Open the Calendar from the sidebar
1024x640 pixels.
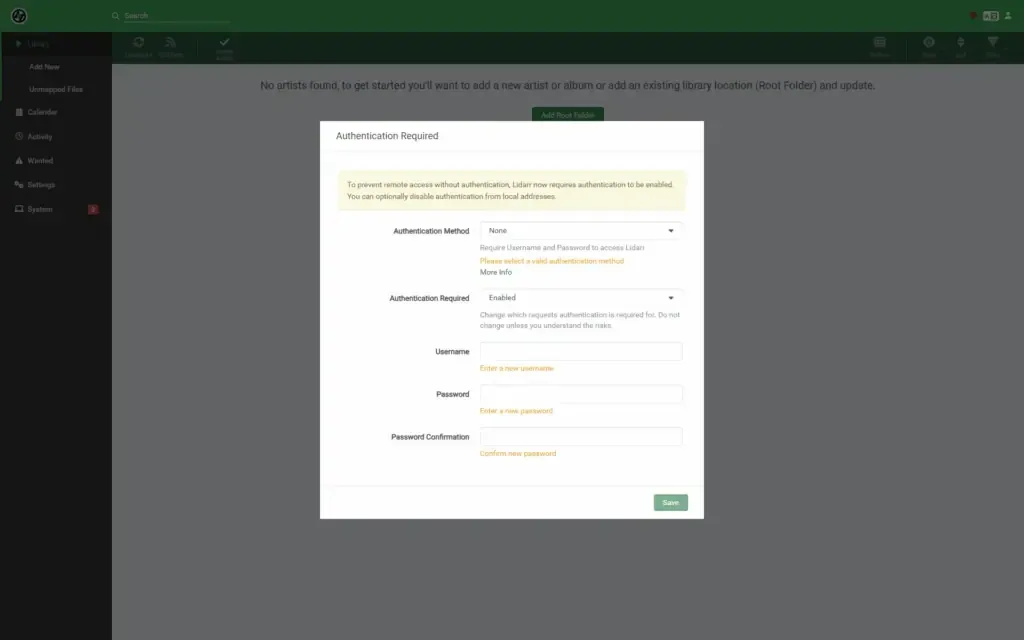[40, 112]
